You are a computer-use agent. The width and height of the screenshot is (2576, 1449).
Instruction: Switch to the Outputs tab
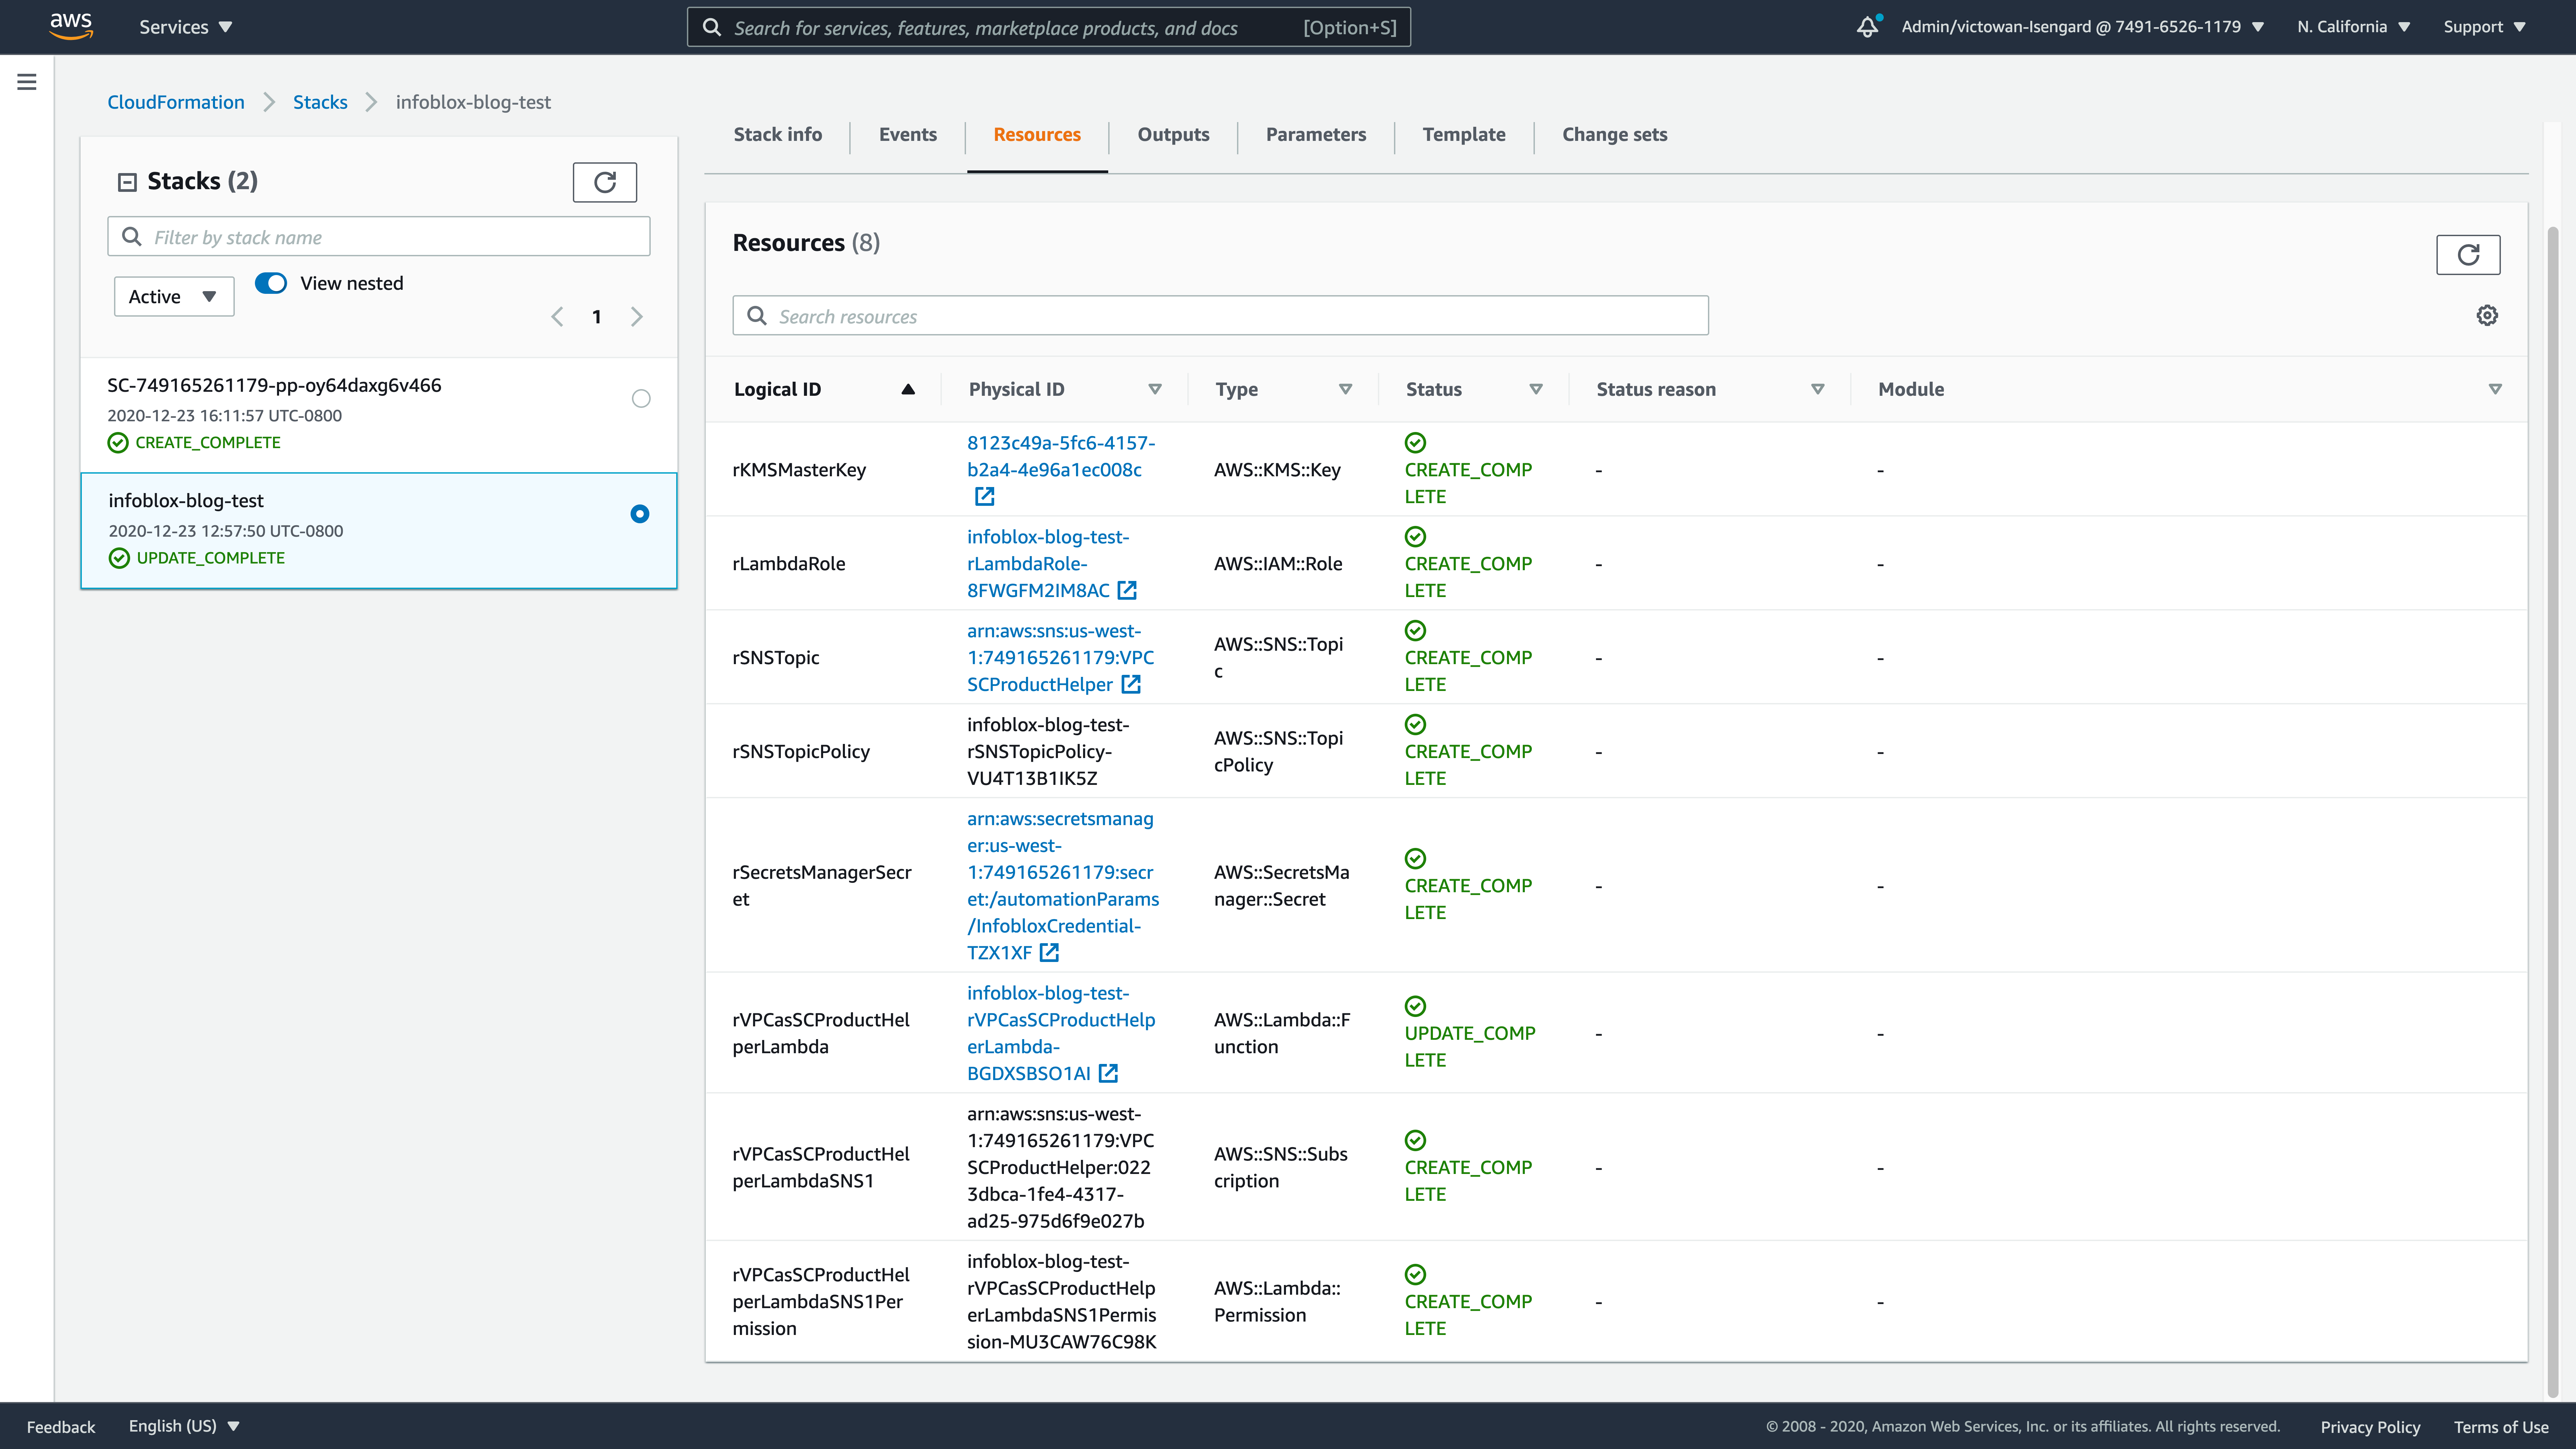click(x=1173, y=135)
